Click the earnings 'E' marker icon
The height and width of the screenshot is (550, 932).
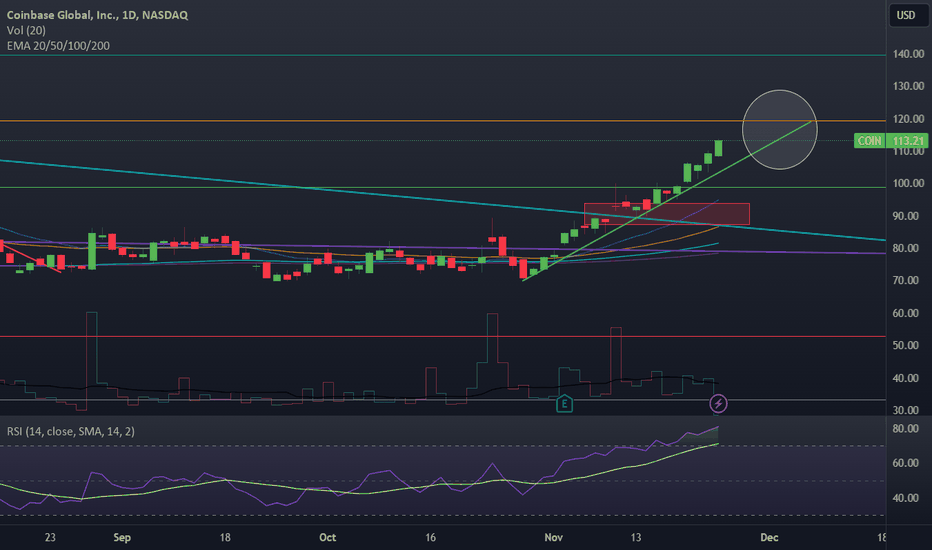click(x=564, y=404)
